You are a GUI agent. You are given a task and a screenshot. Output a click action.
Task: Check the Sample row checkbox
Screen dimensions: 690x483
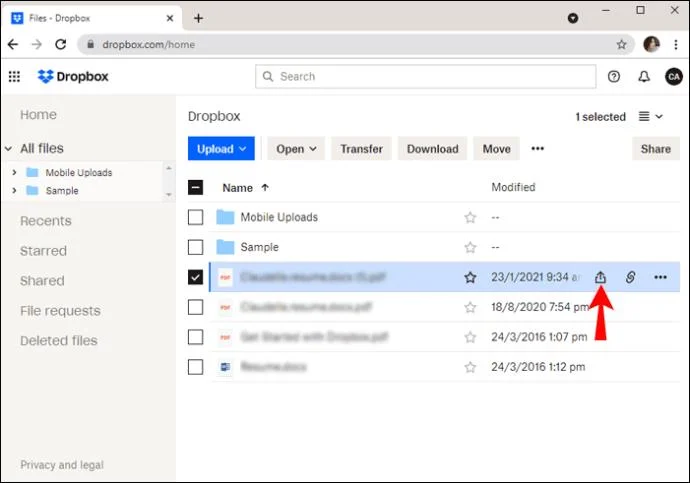tap(195, 247)
